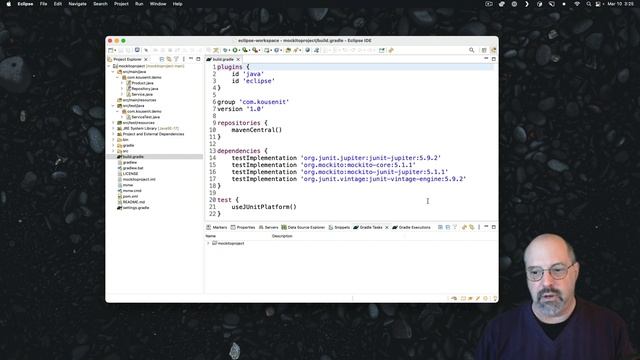The width and height of the screenshot is (640, 360).
Task: Select ServiceTest.java in Project Explorer
Action: click(x=145, y=117)
